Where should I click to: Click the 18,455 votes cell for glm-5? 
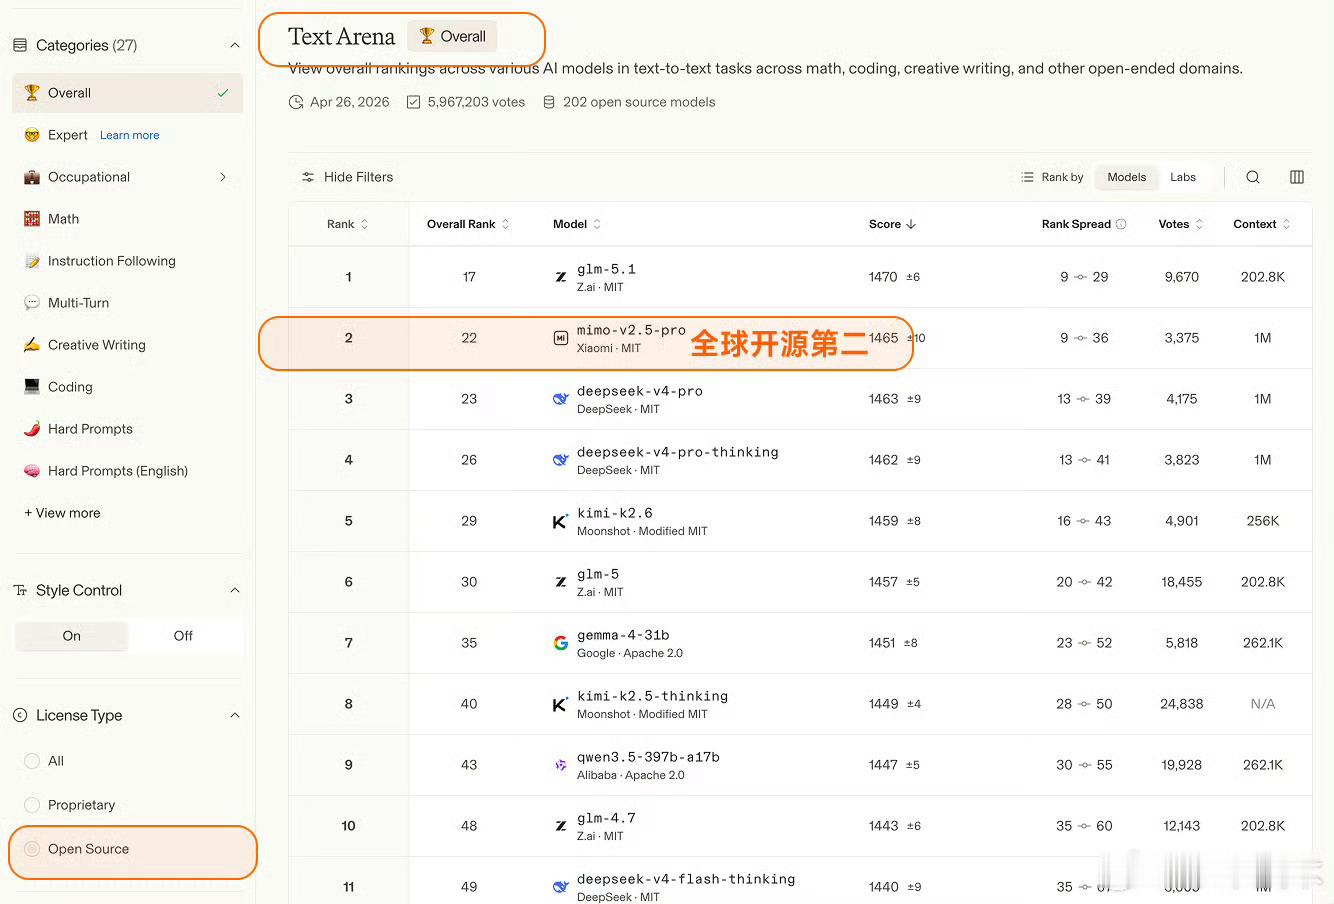pyautogui.click(x=1181, y=582)
